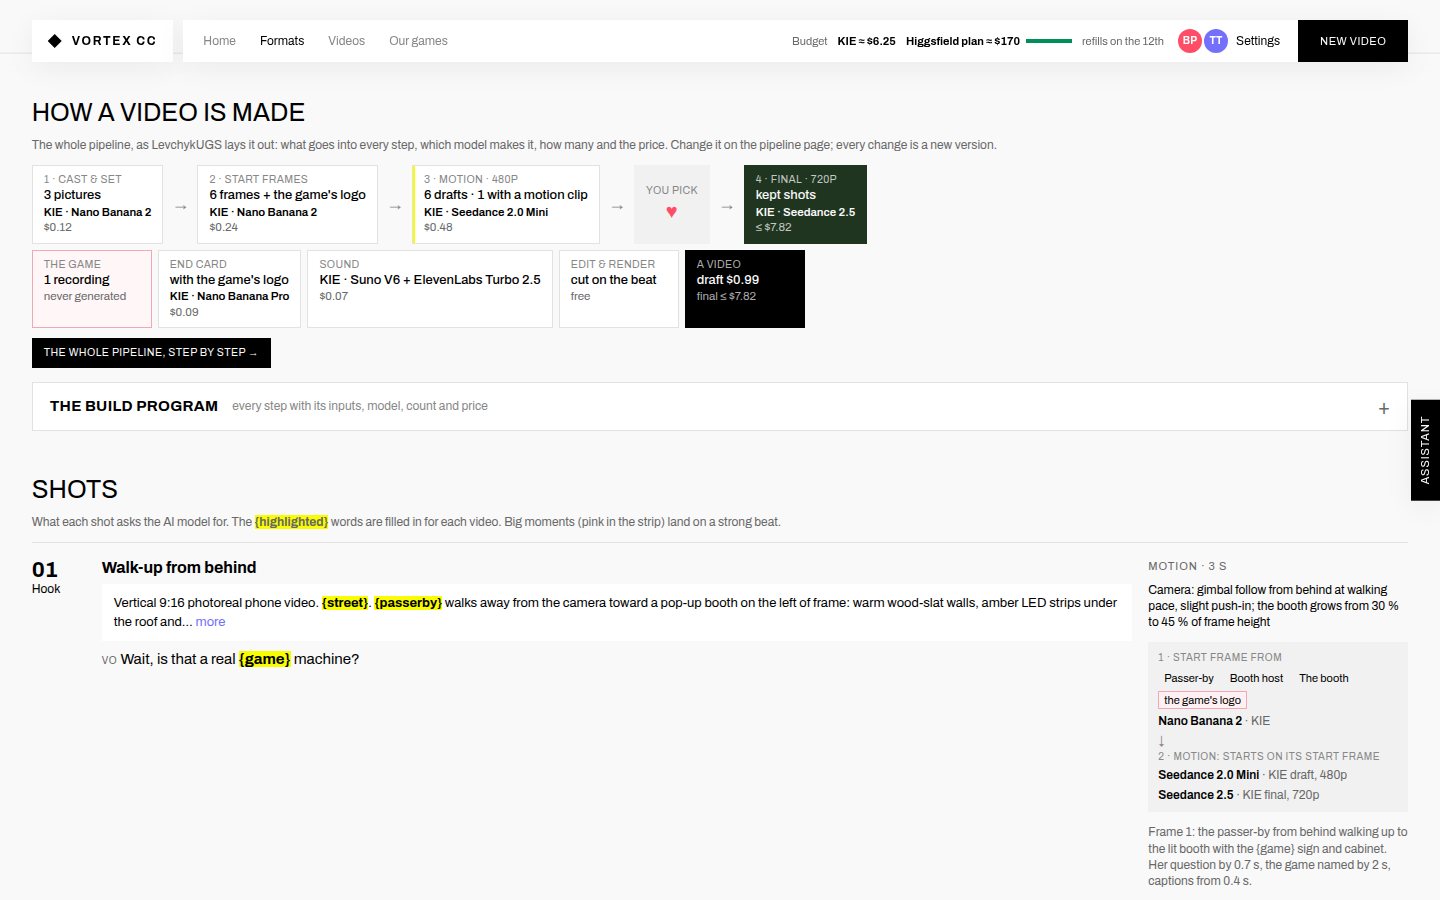Click 'Seedance 2.0 Mini' in motion panel
Viewport: 1440px width, 900px height.
(x=1208, y=775)
